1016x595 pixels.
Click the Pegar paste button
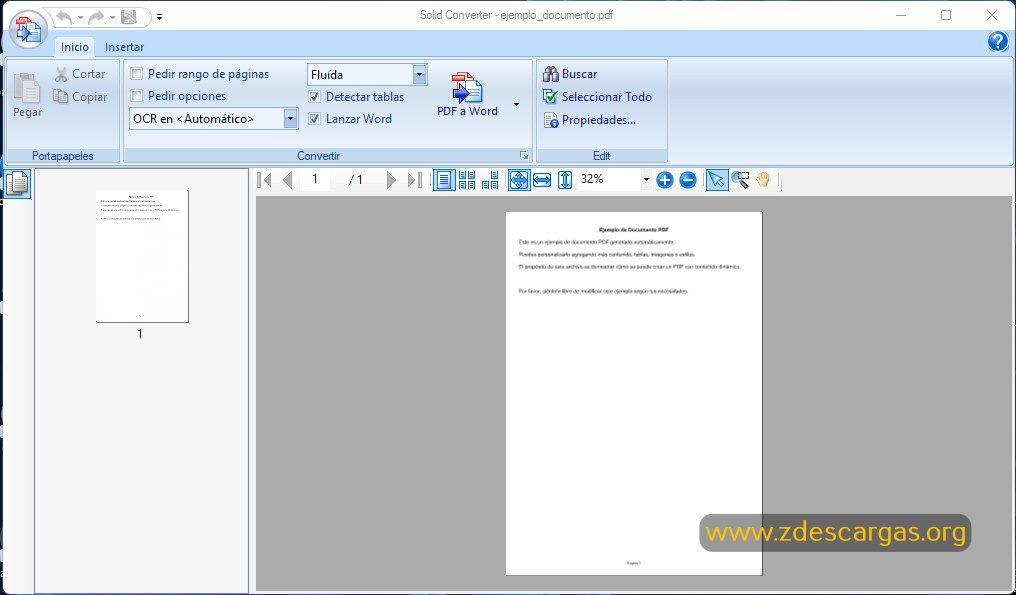[27, 96]
